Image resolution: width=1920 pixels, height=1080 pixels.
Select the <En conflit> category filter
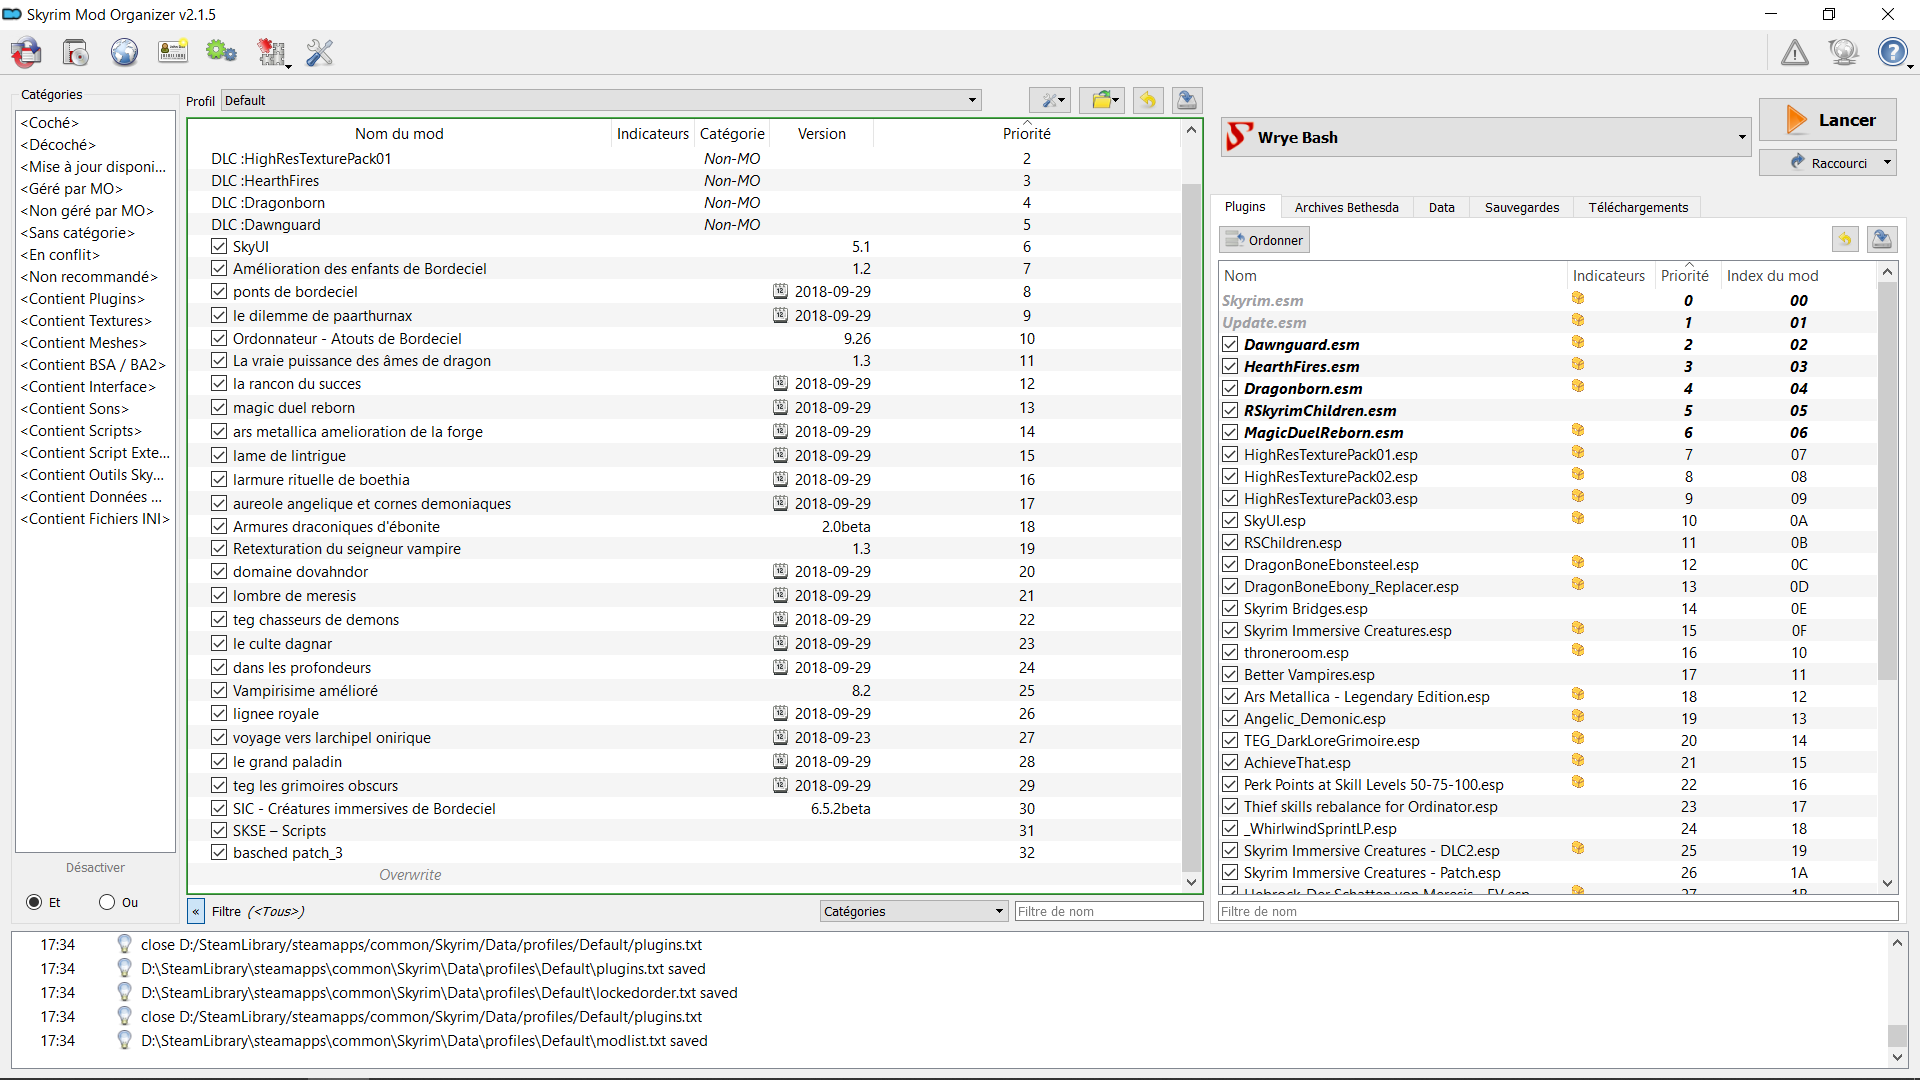[60, 255]
